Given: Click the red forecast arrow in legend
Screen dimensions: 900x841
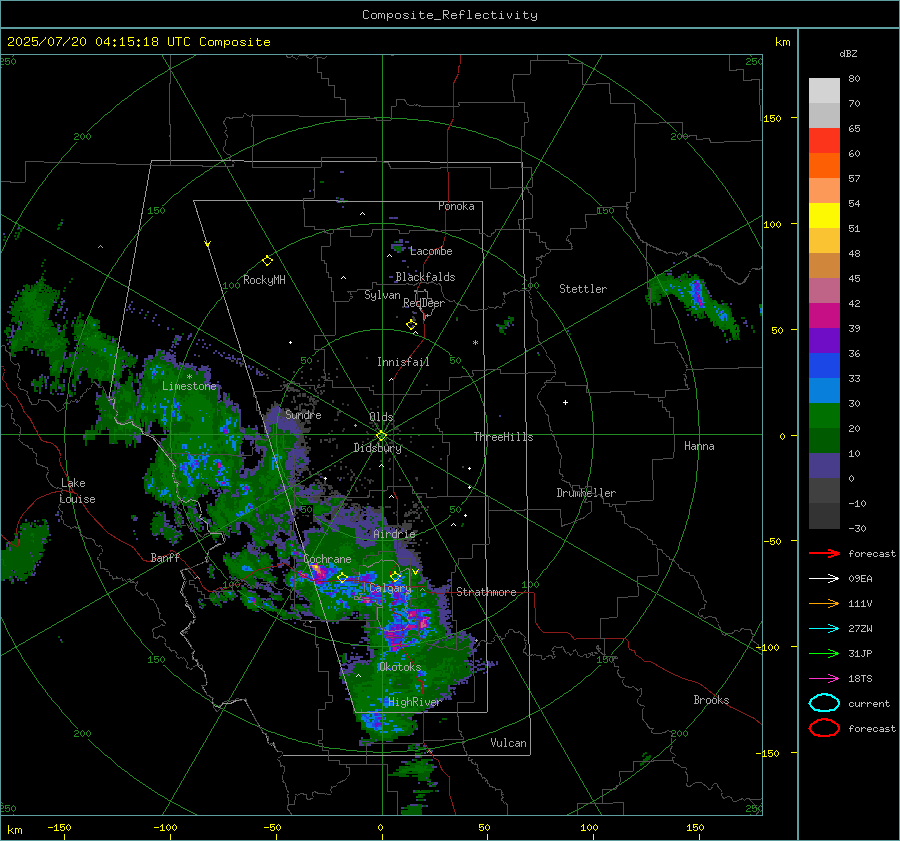Looking at the screenshot, I should point(824,553).
